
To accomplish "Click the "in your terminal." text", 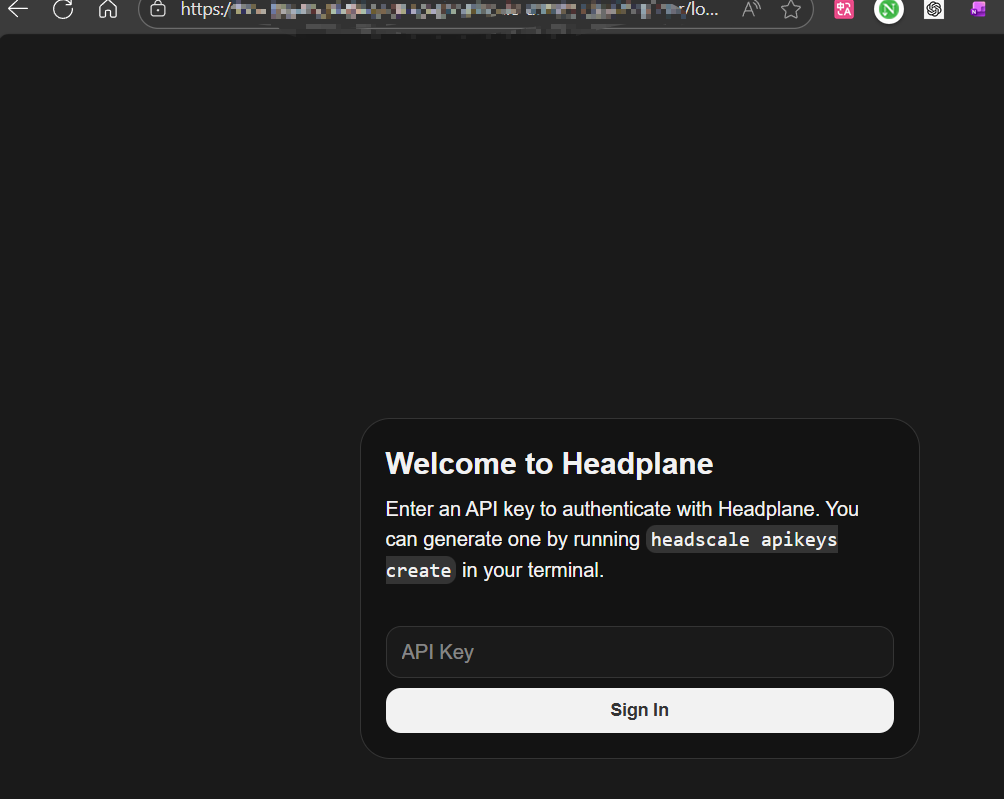I will click(x=532, y=571).
